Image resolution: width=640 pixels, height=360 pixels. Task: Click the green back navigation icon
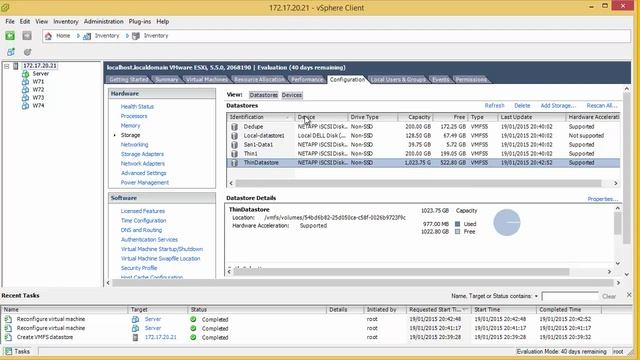10,36
